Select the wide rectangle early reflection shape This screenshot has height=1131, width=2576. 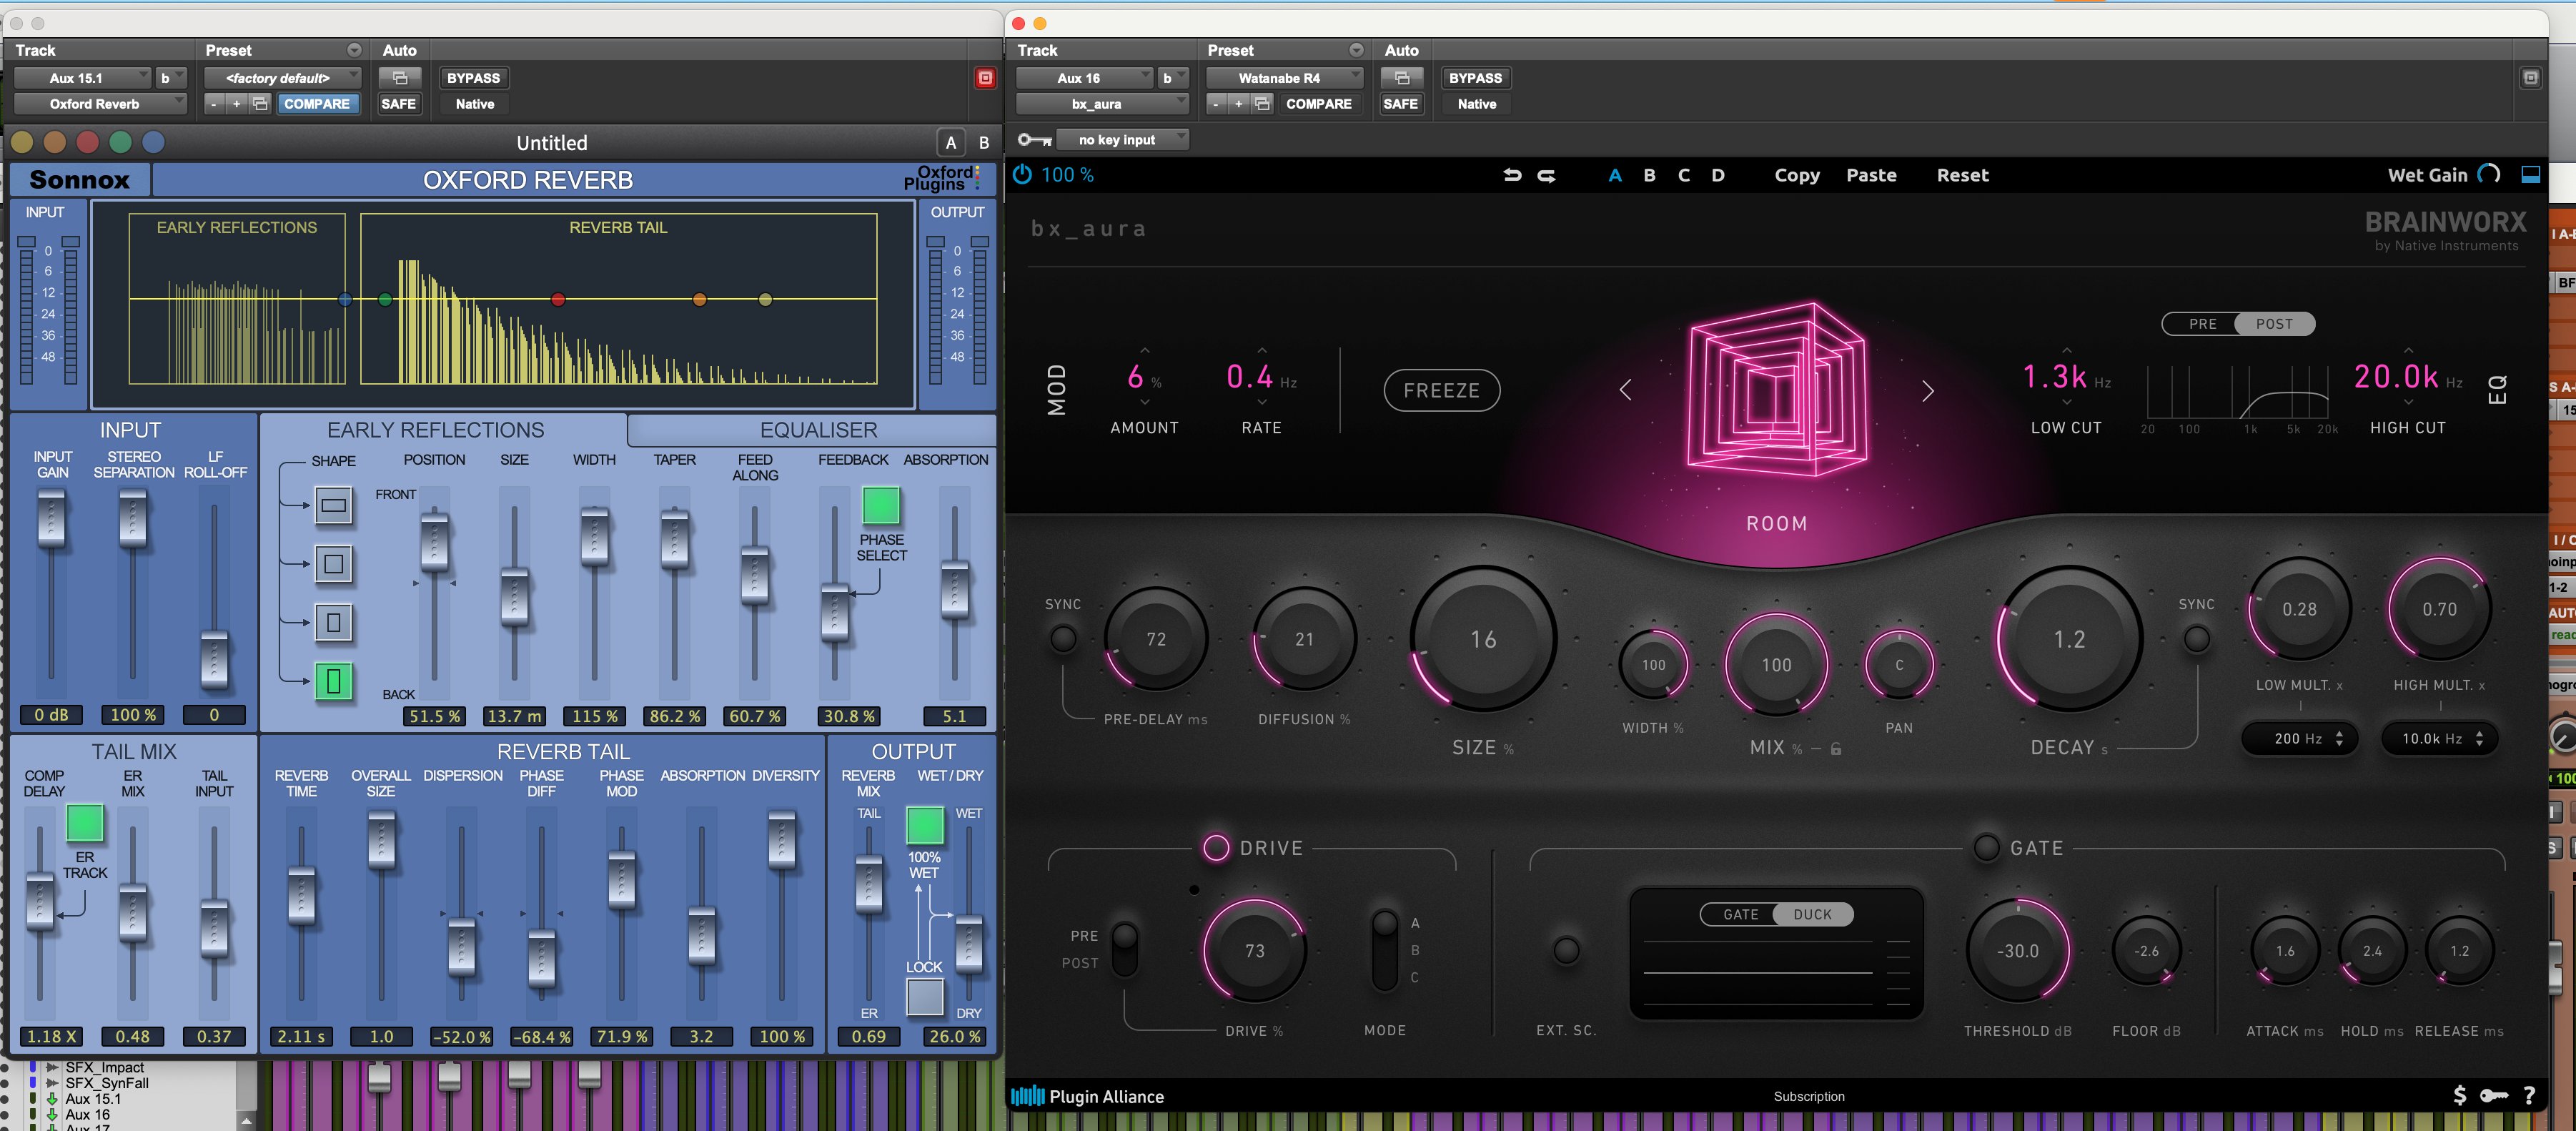(x=334, y=505)
